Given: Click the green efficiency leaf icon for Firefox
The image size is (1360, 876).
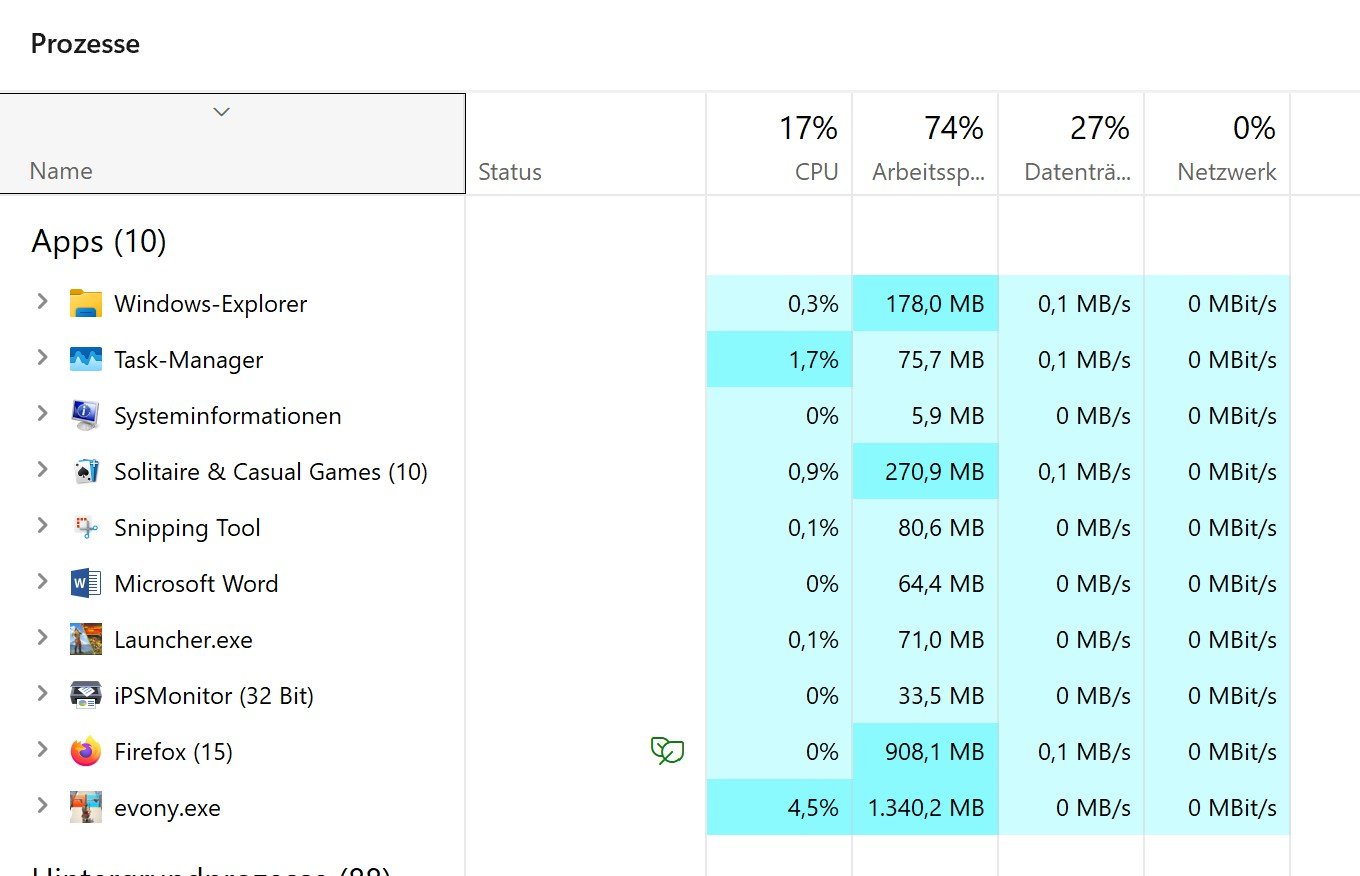Looking at the screenshot, I should tap(667, 750).
